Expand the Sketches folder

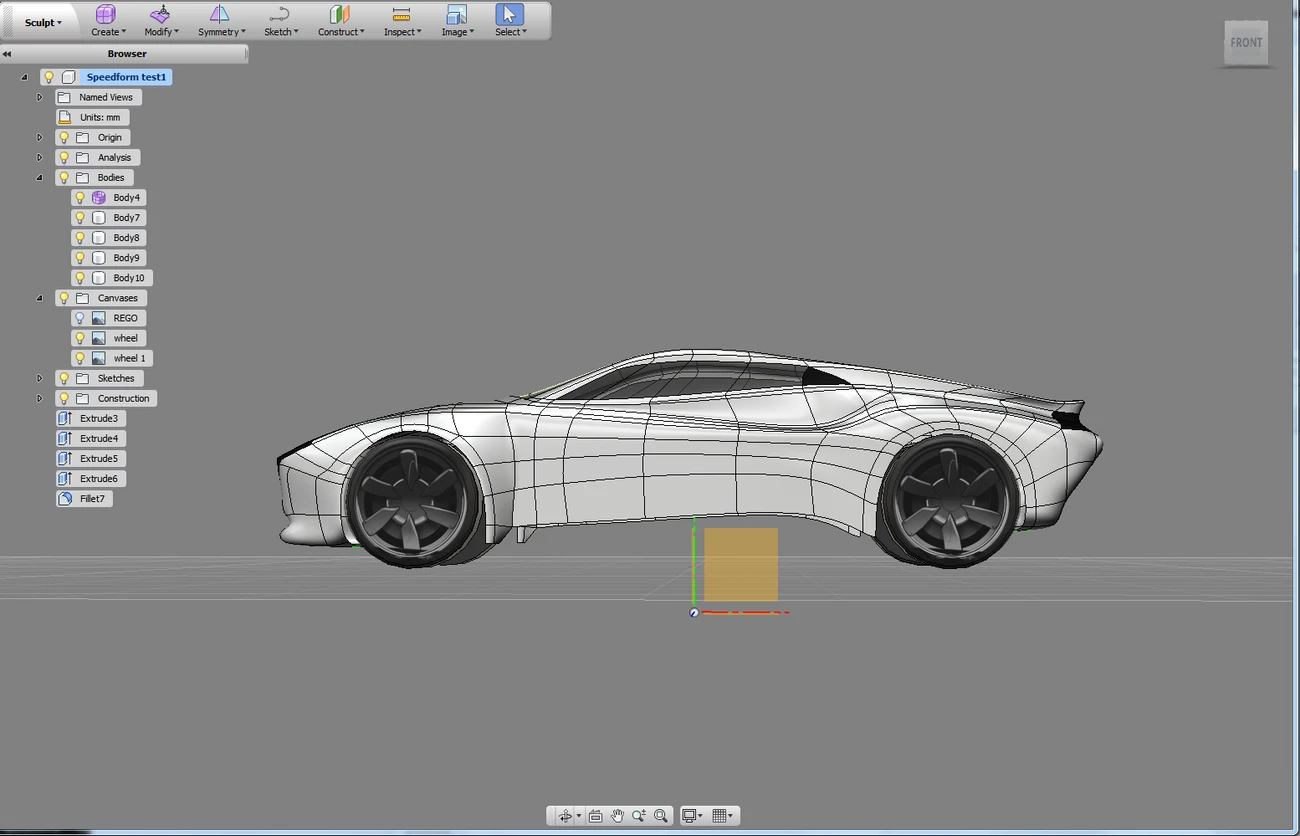[39, 378]
